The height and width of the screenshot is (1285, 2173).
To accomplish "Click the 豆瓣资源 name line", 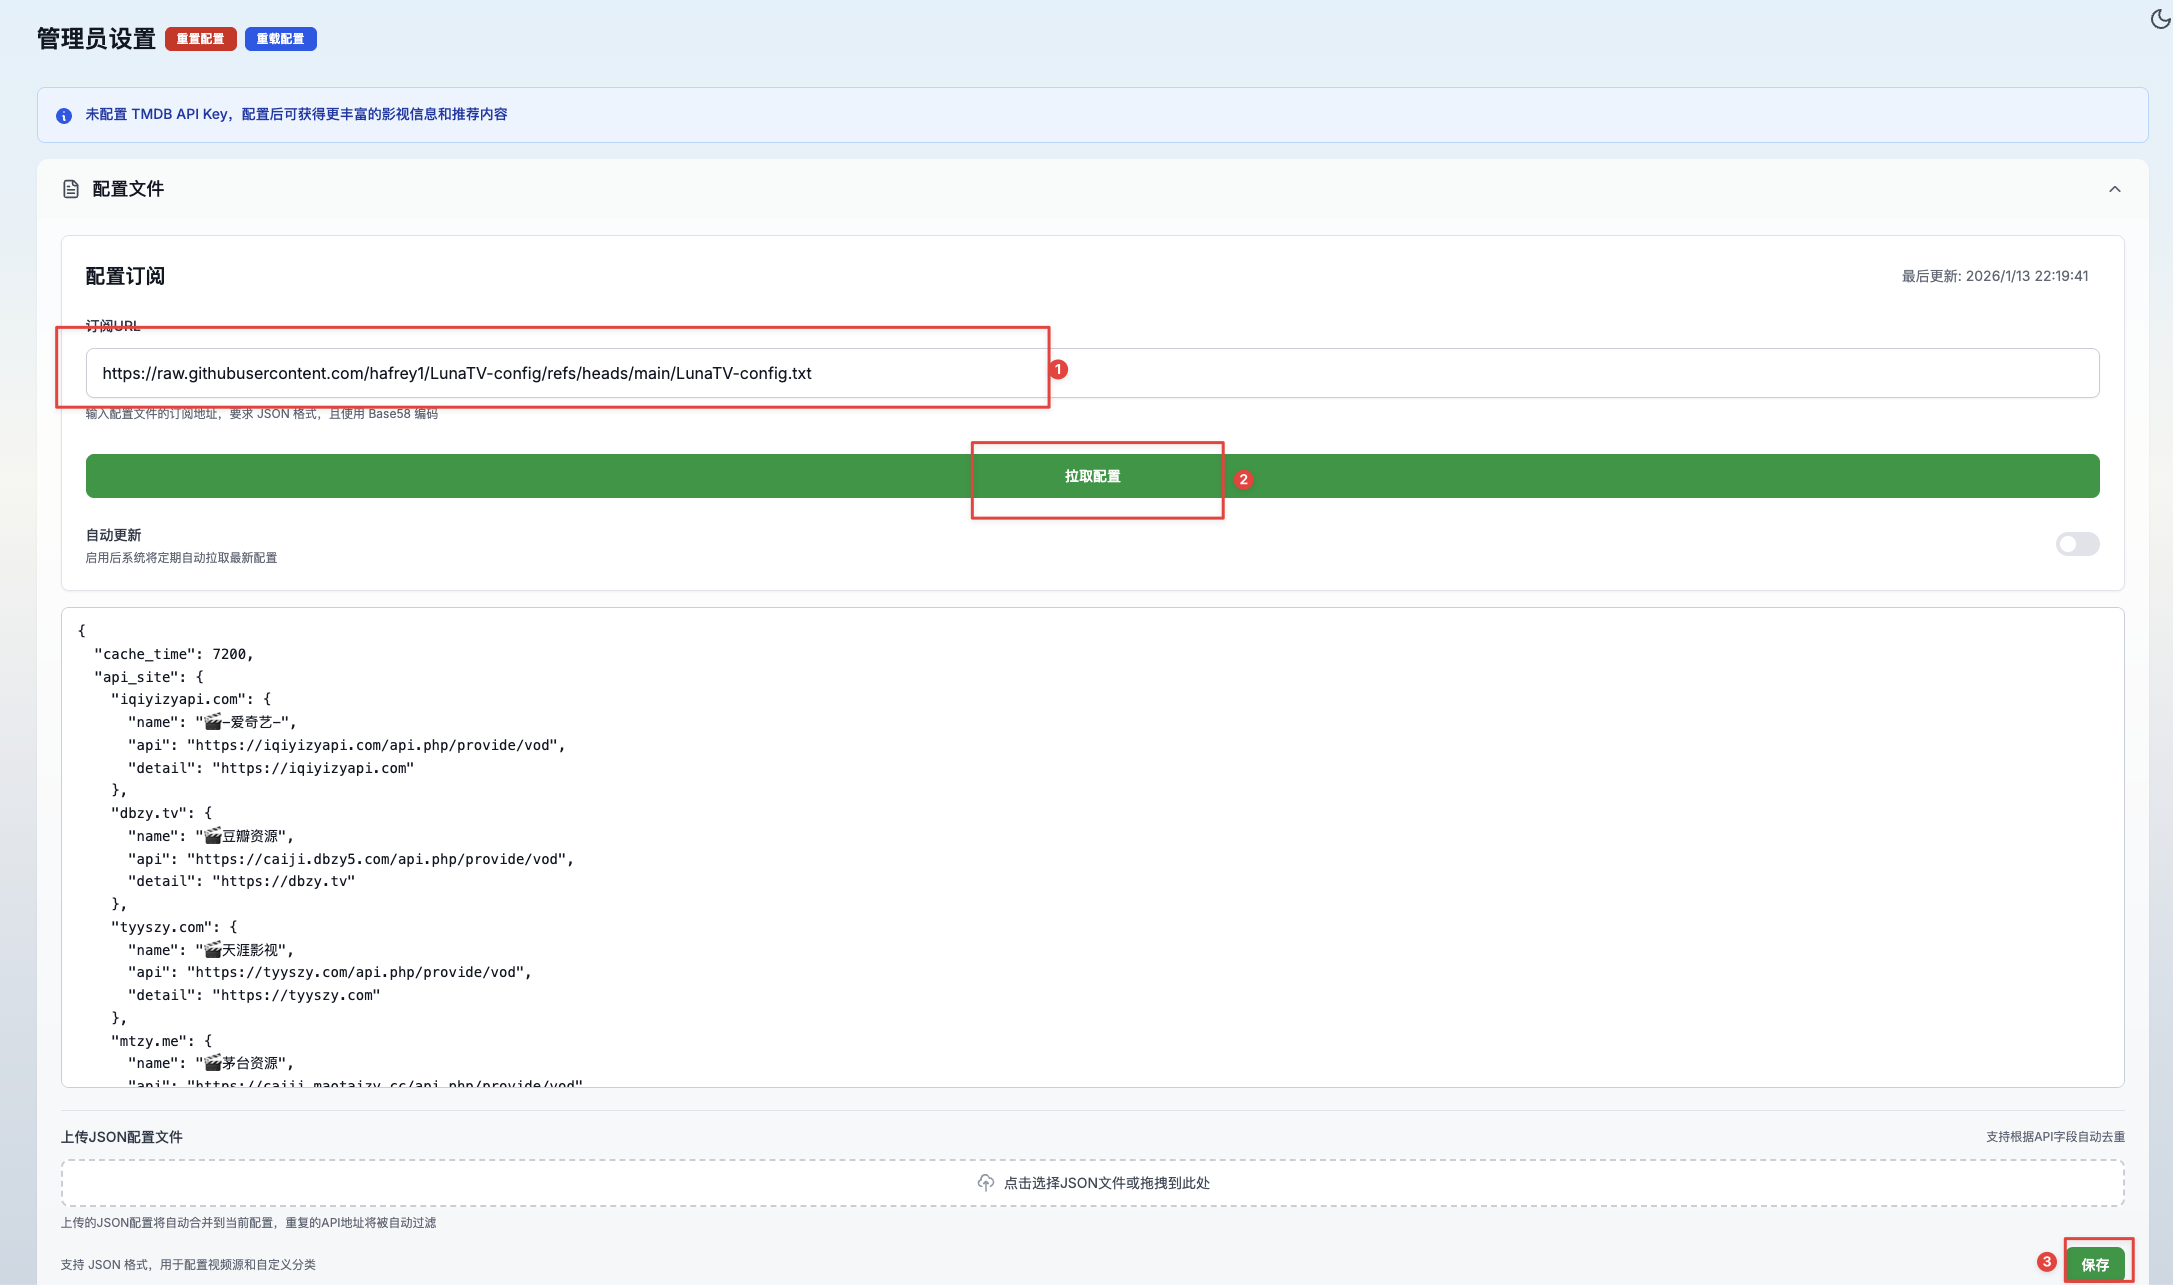I will click(211, 836).
